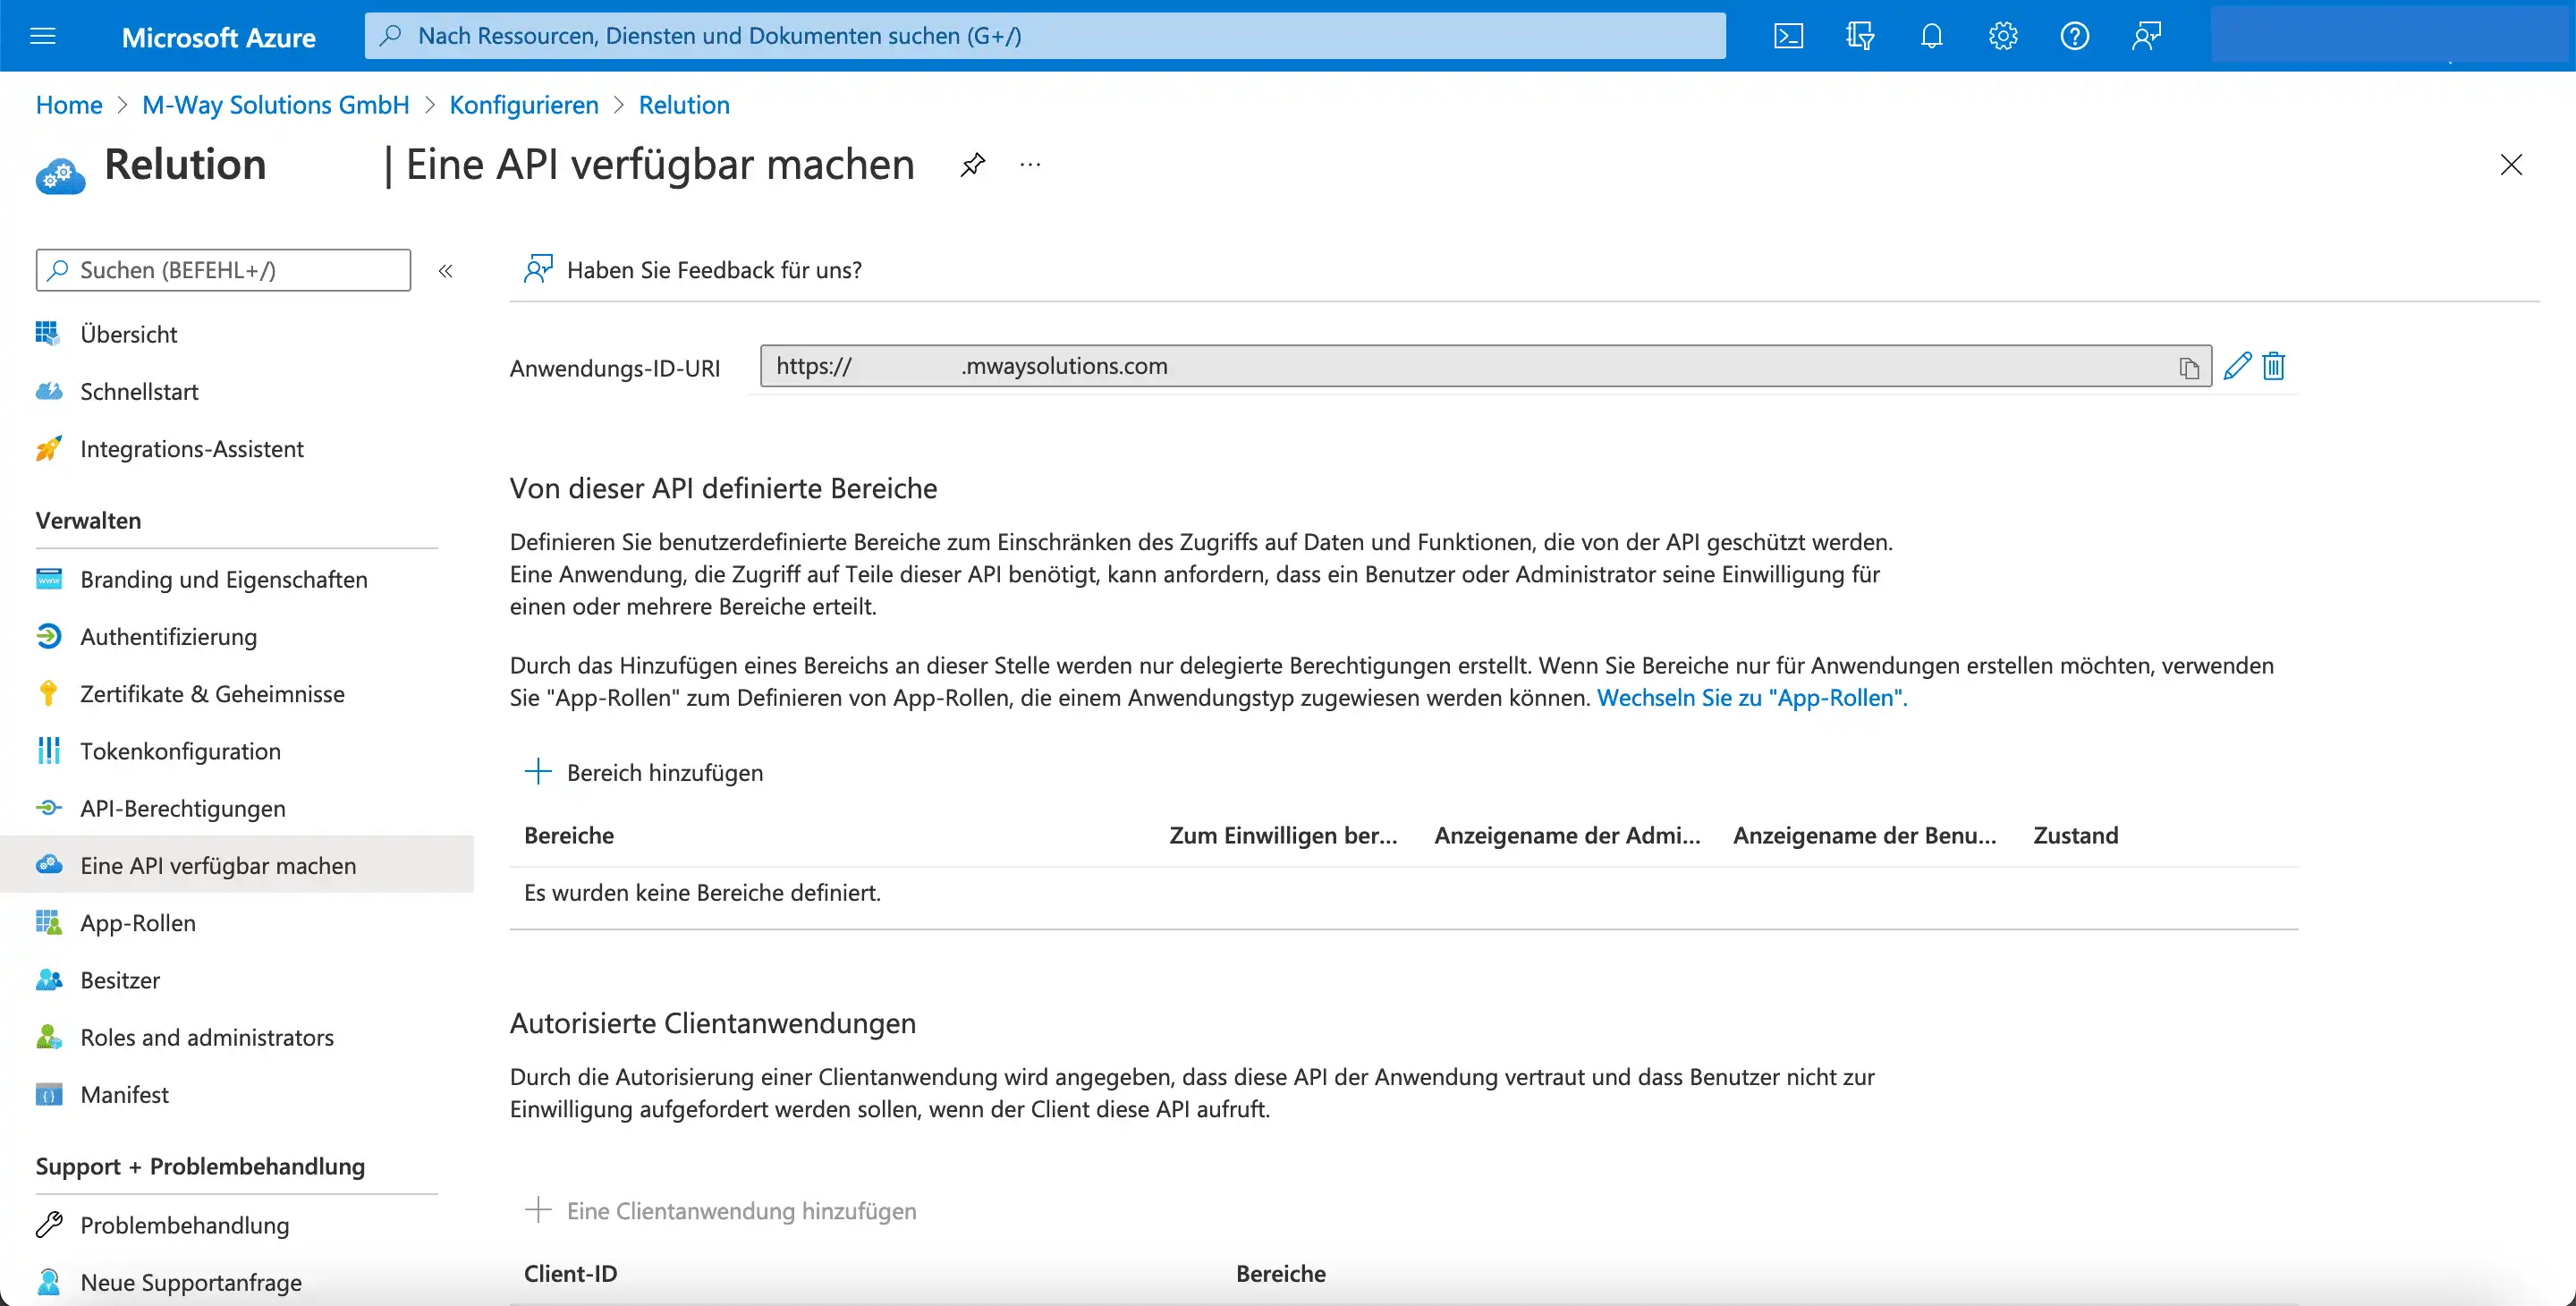
Task: Click the Zustand column header
Action: click(2076, 836)
